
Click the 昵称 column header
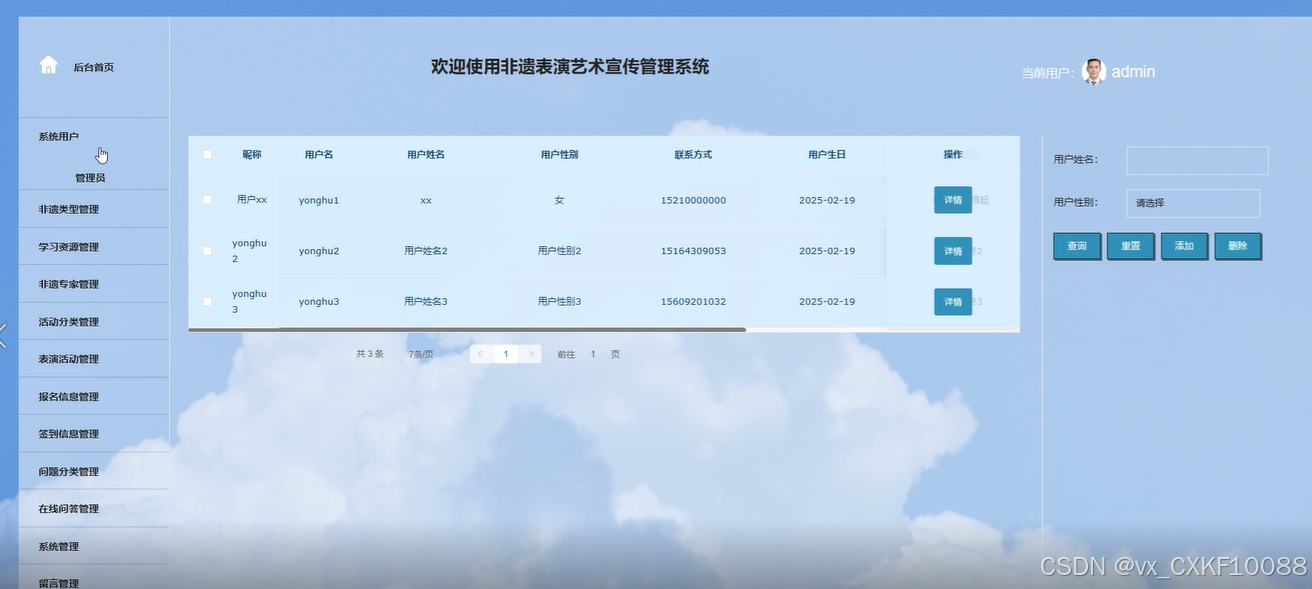pyautogui.click(x=252, y=155)
